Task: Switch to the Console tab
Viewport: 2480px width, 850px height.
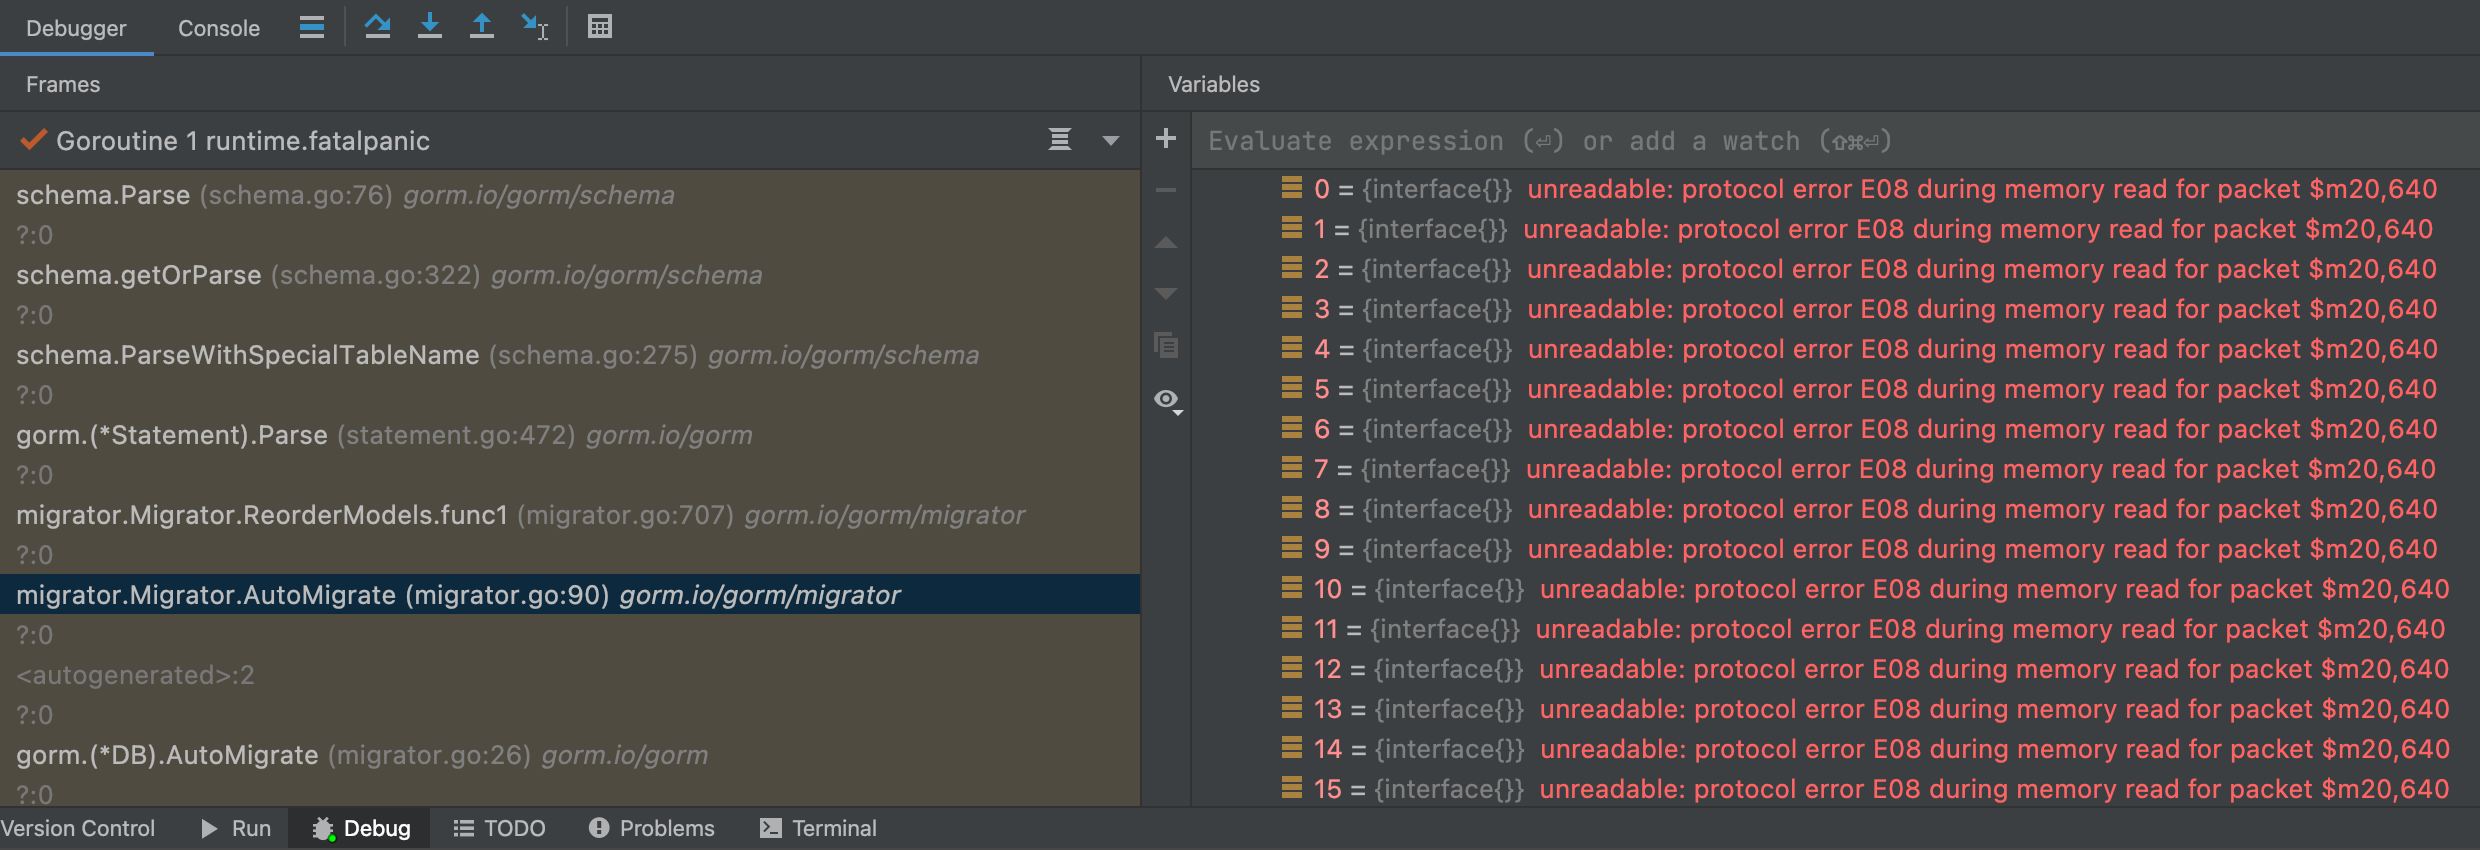Action: 218,28
